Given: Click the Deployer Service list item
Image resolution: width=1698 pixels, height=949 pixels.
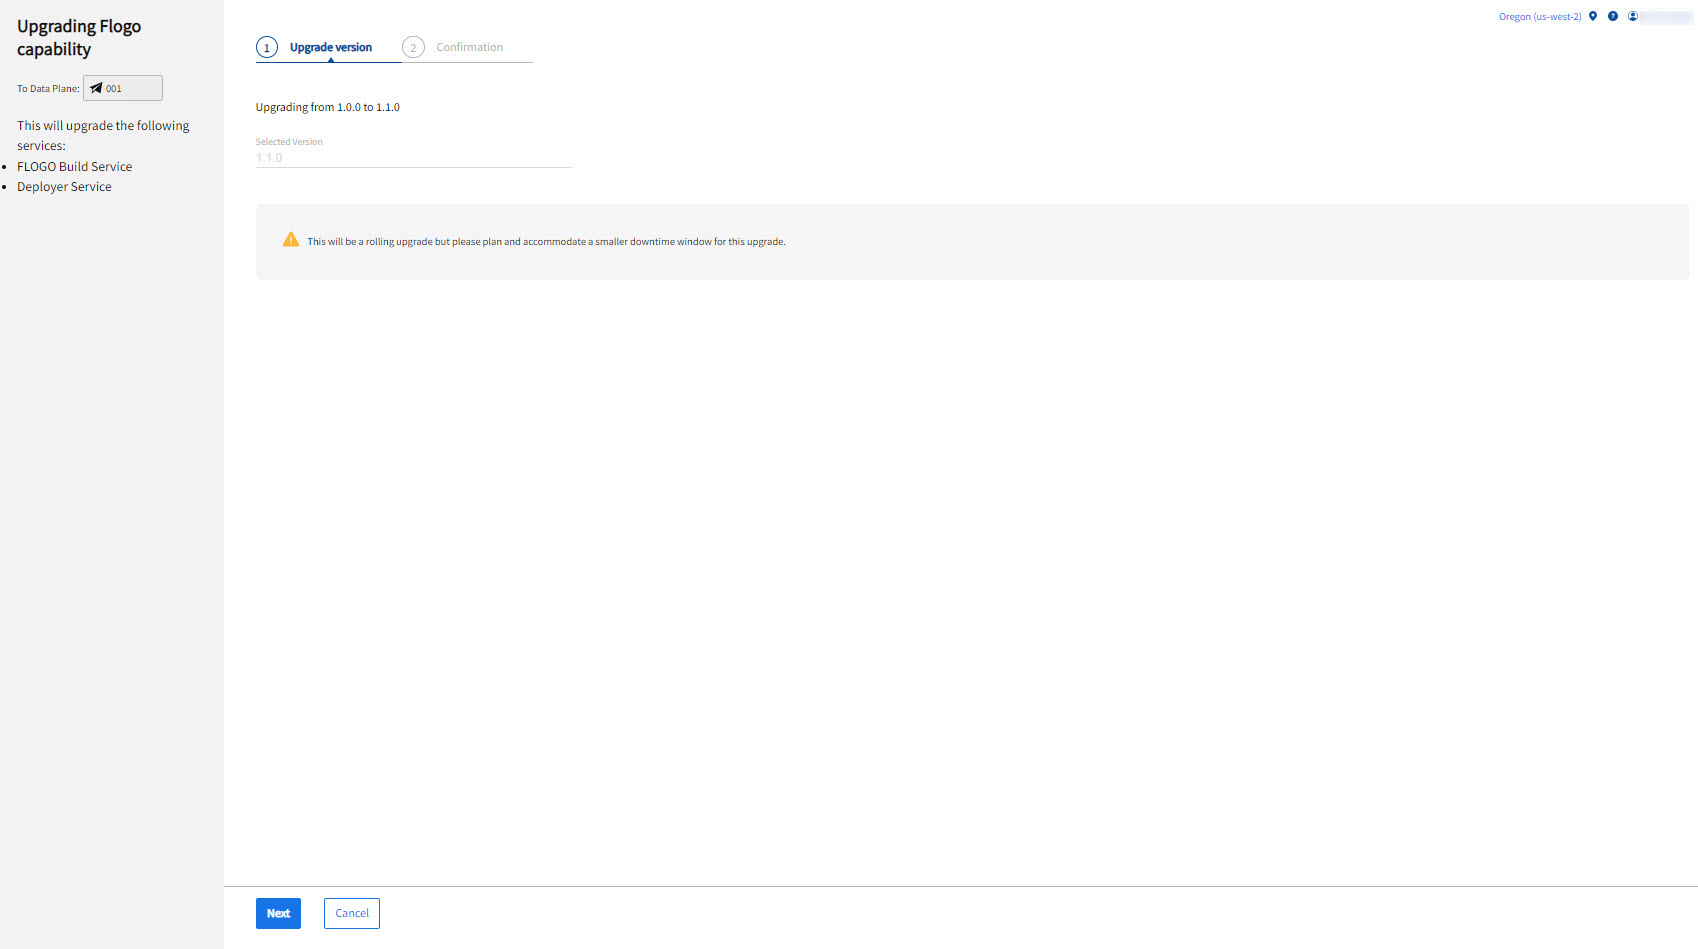Looking at the screenshot, I should click(64, 187).
